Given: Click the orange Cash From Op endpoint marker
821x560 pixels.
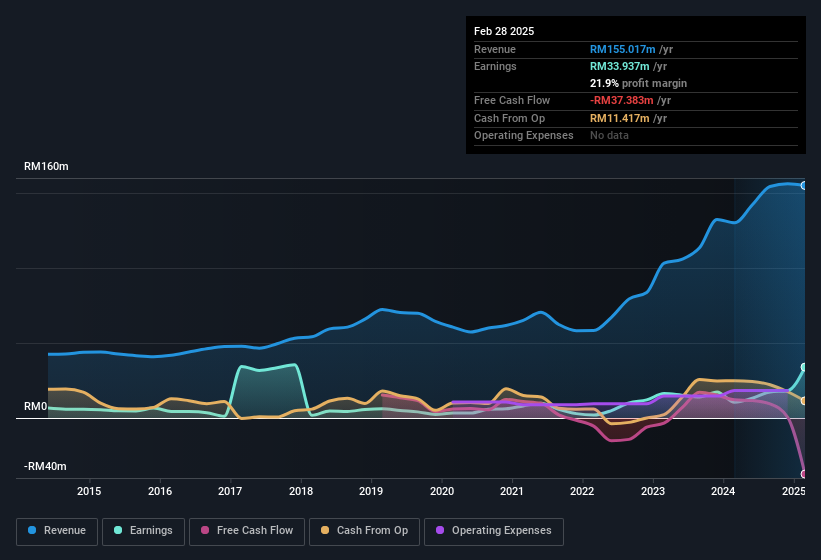Looking at the screenshot, I should [x=804, y=401].
